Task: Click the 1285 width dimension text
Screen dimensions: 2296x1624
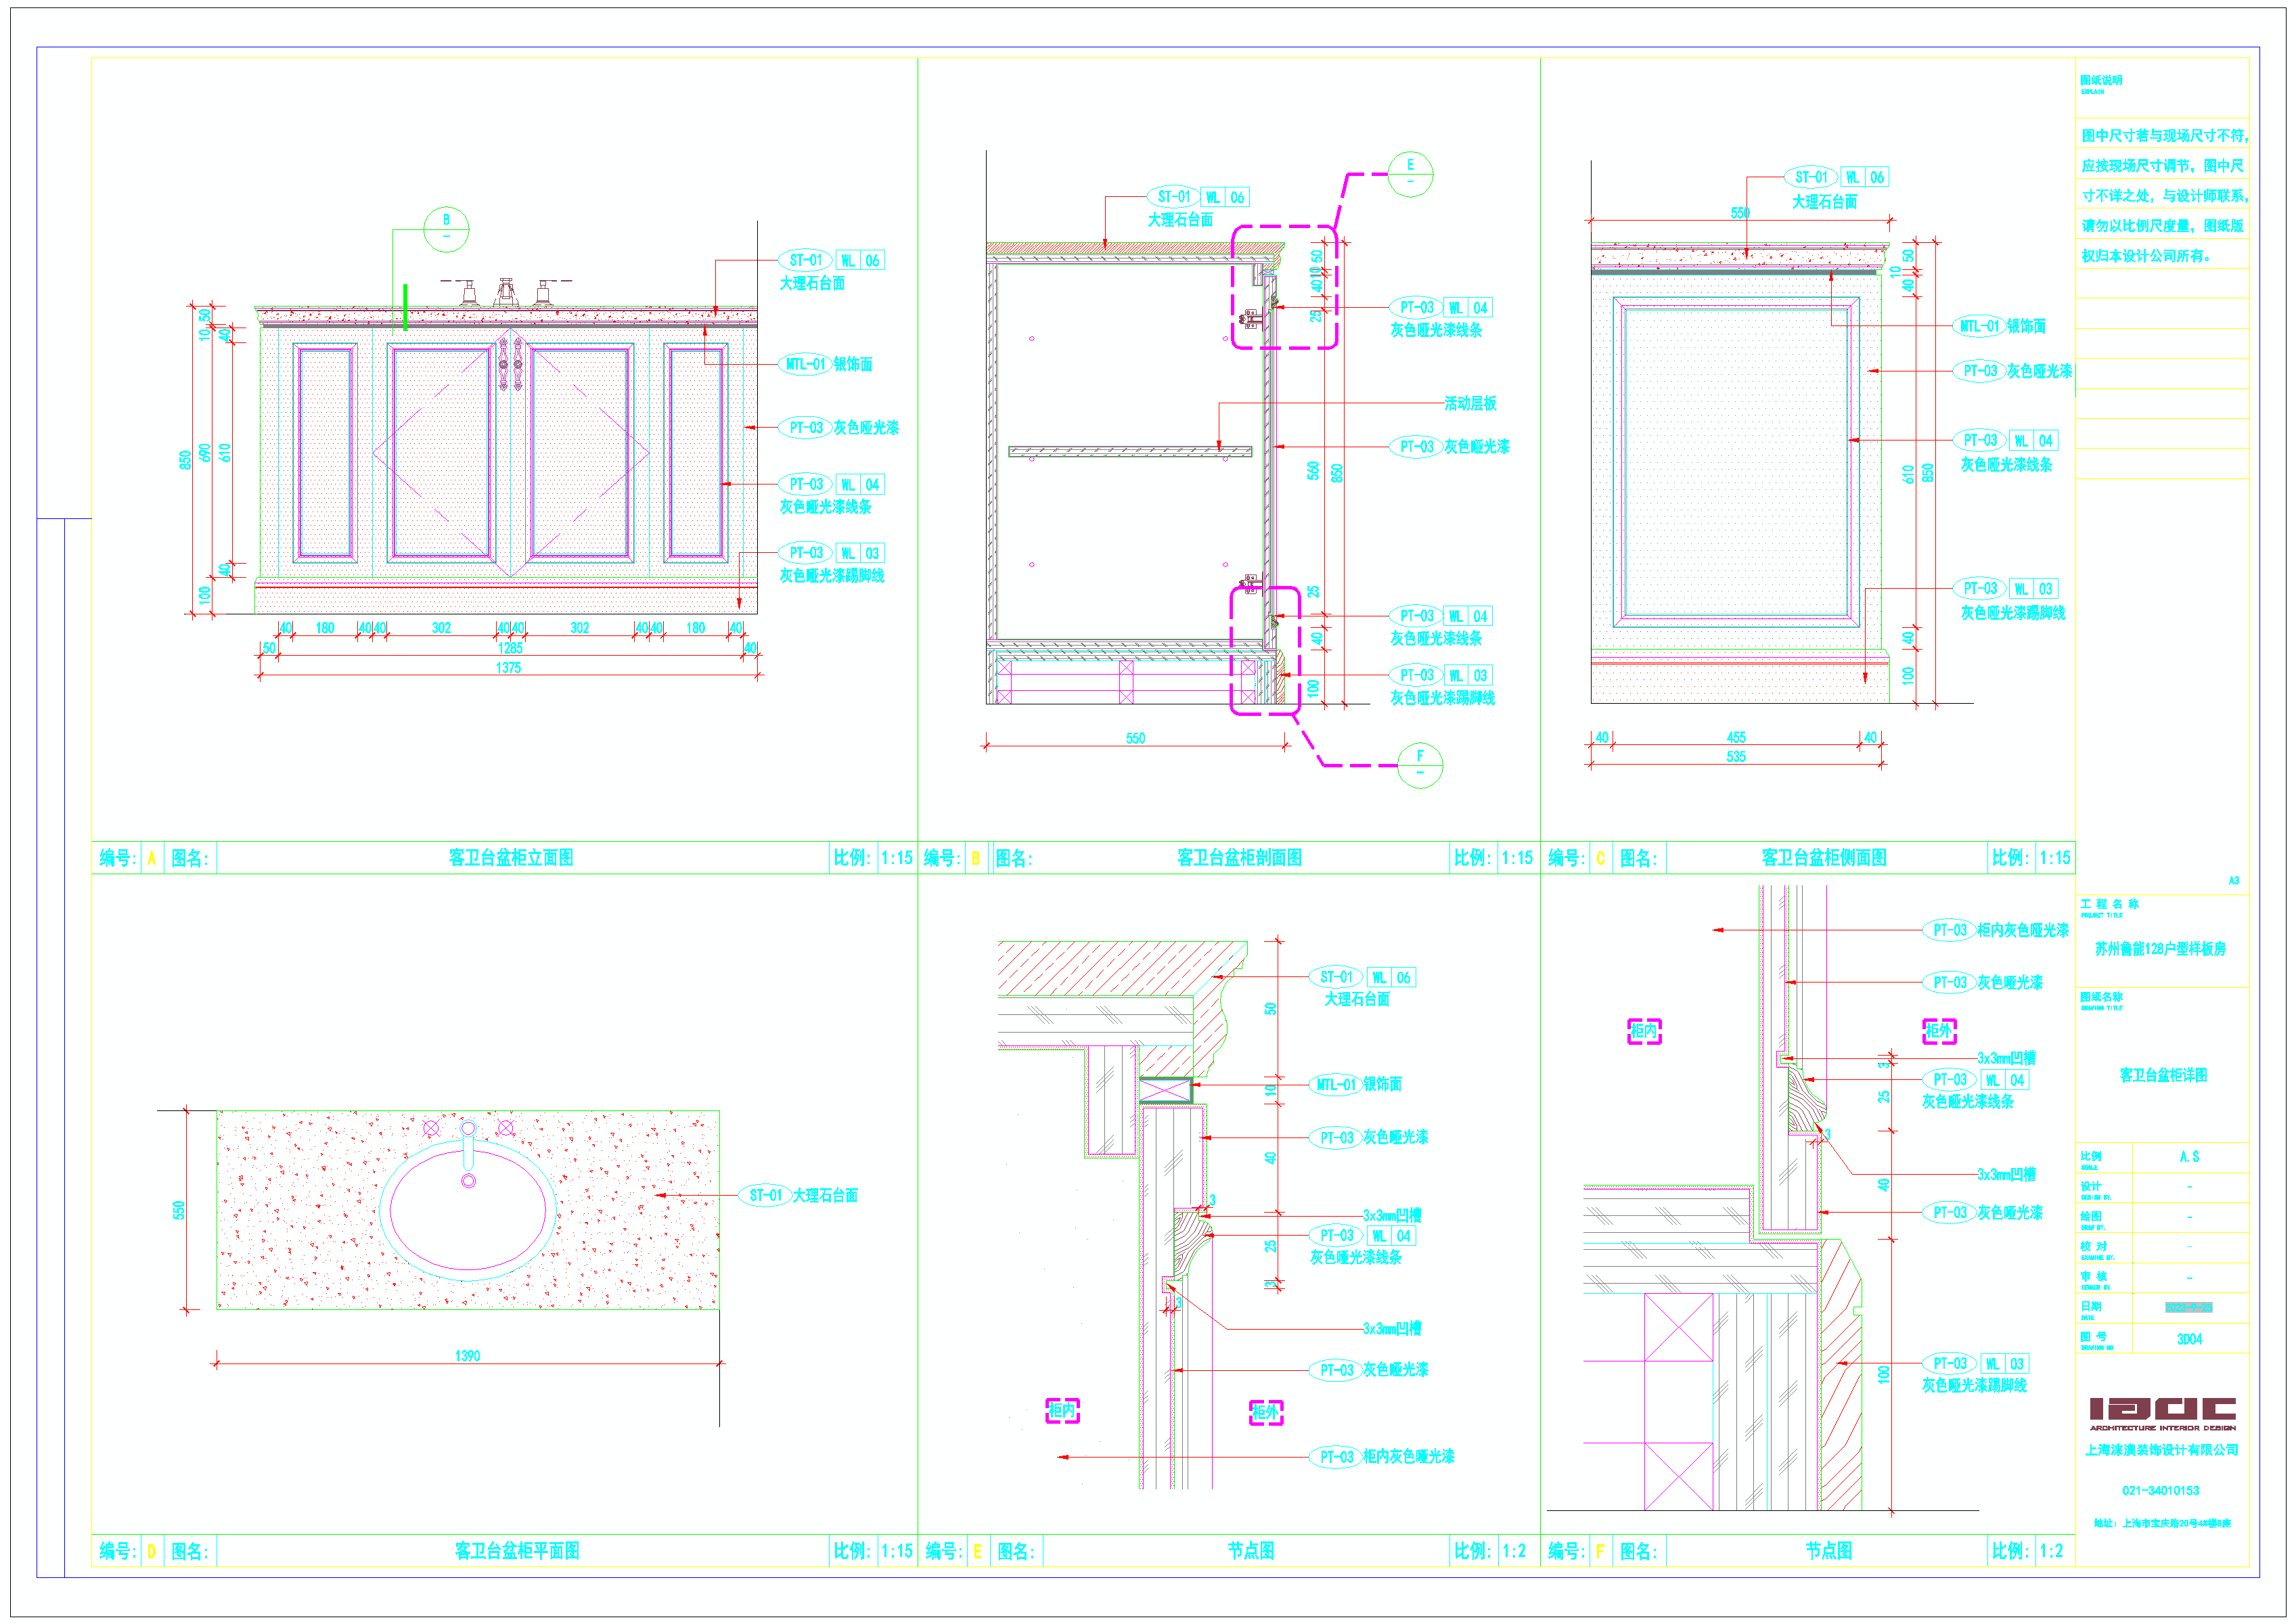Action: [510, 648]
